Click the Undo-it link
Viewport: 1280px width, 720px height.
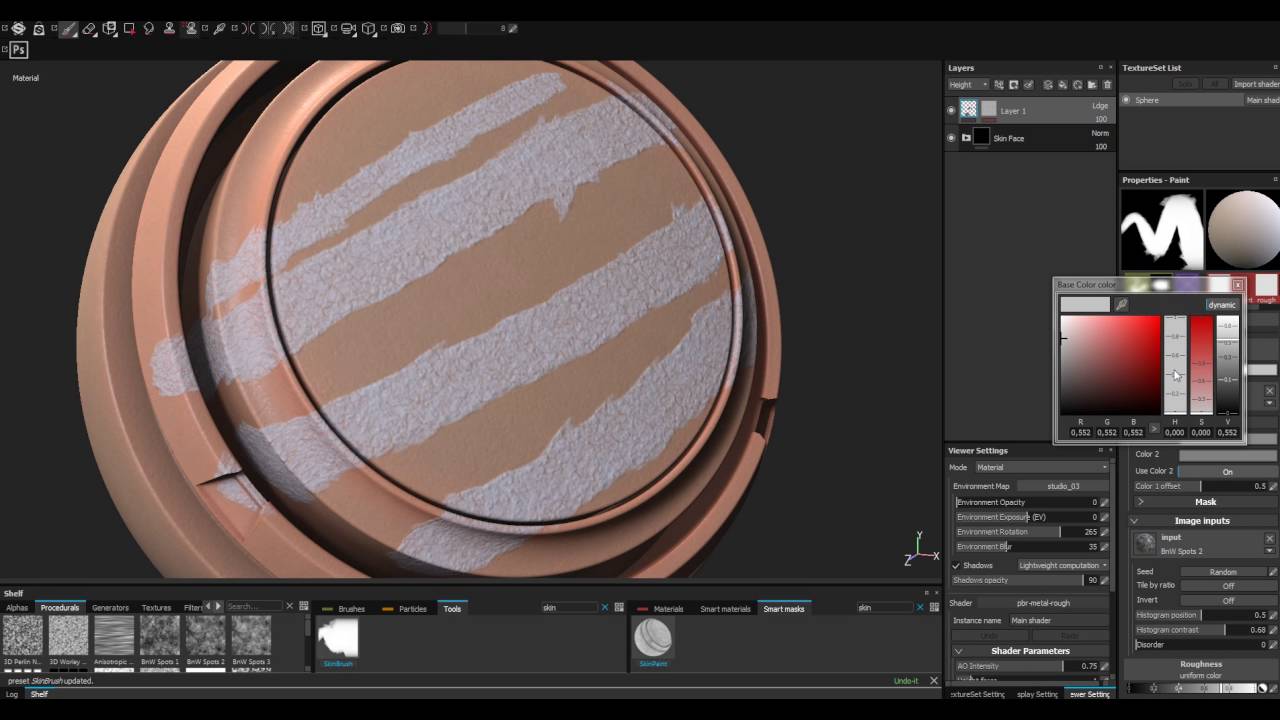click(906, 681)
